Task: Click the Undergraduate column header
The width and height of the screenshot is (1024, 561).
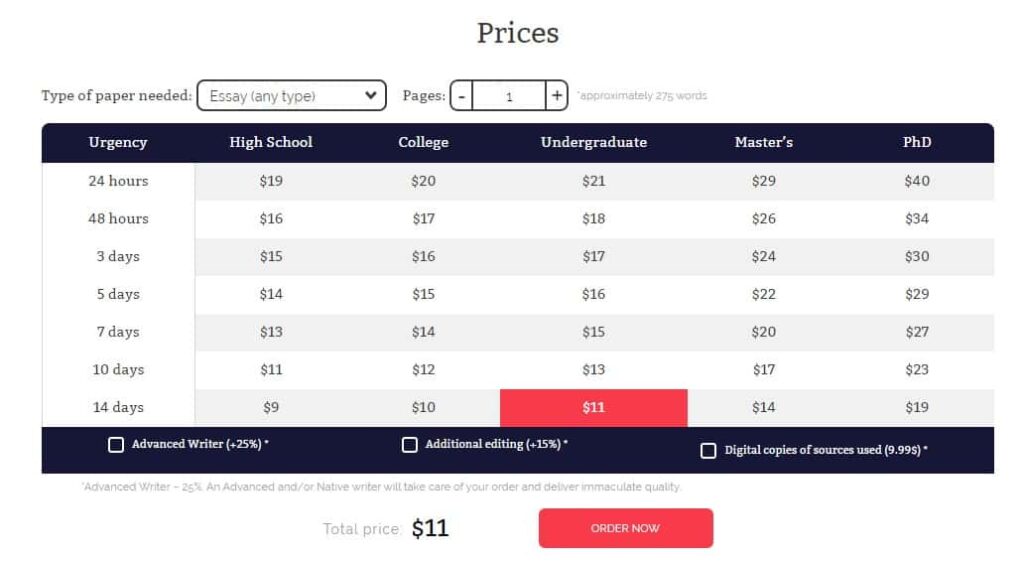Action: point(594,142)
